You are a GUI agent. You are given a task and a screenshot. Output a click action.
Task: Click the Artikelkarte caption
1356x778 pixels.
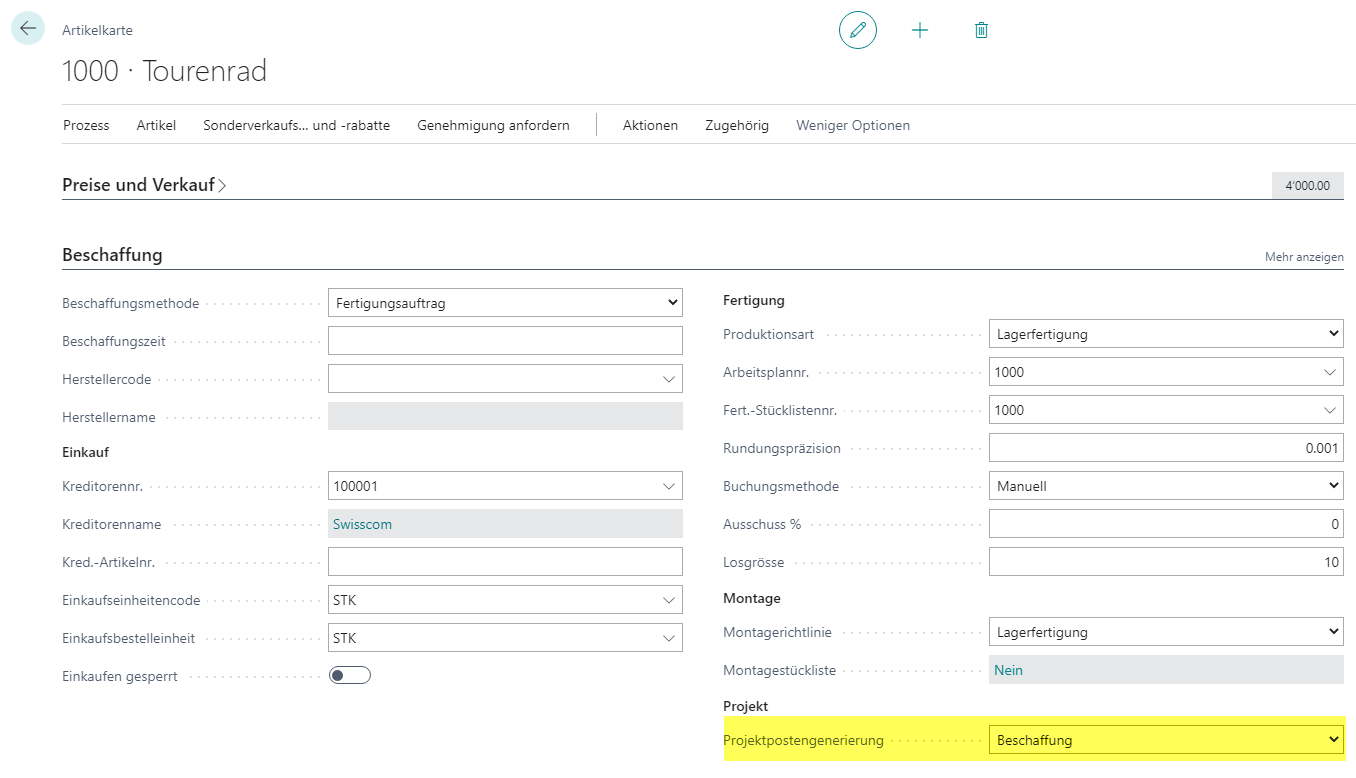(97, 30)
